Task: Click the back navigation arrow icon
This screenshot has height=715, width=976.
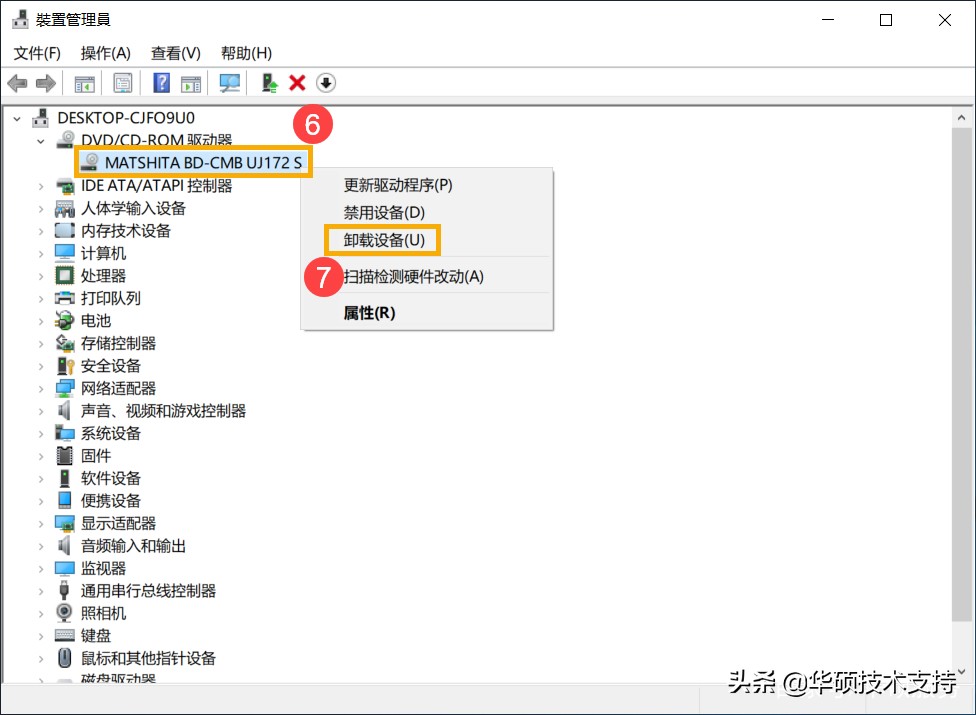Action: point(17,82)
